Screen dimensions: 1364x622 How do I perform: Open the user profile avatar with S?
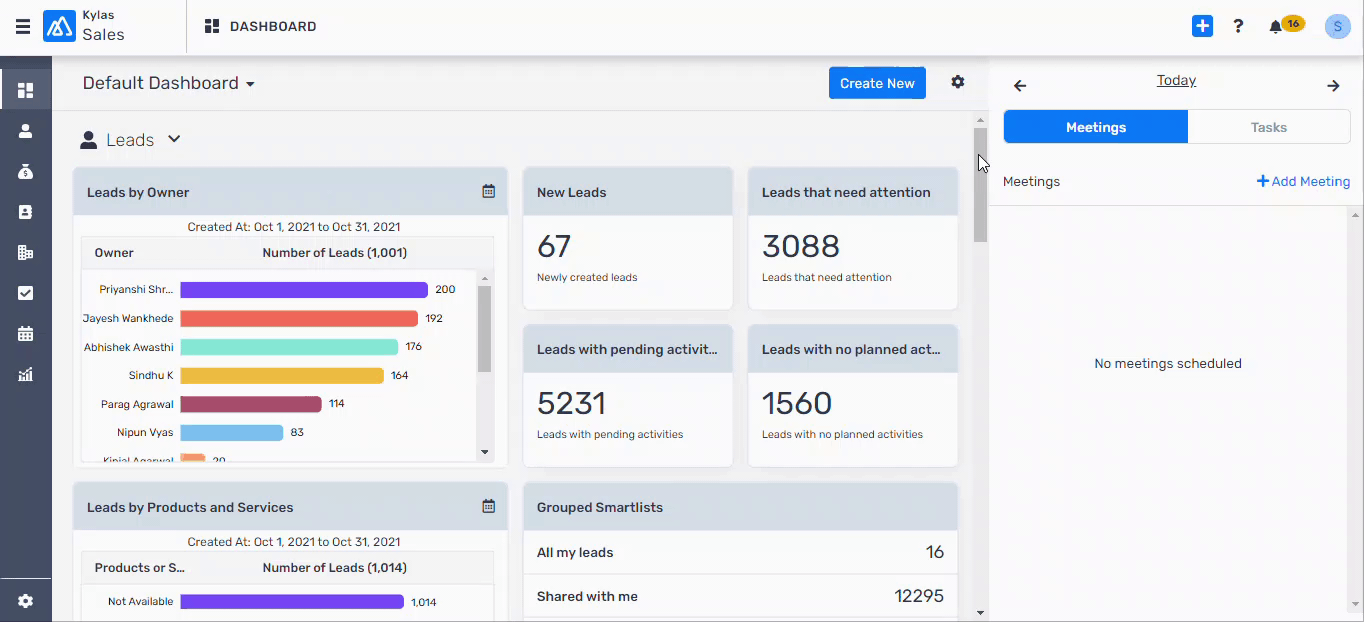pos(1337,25)
